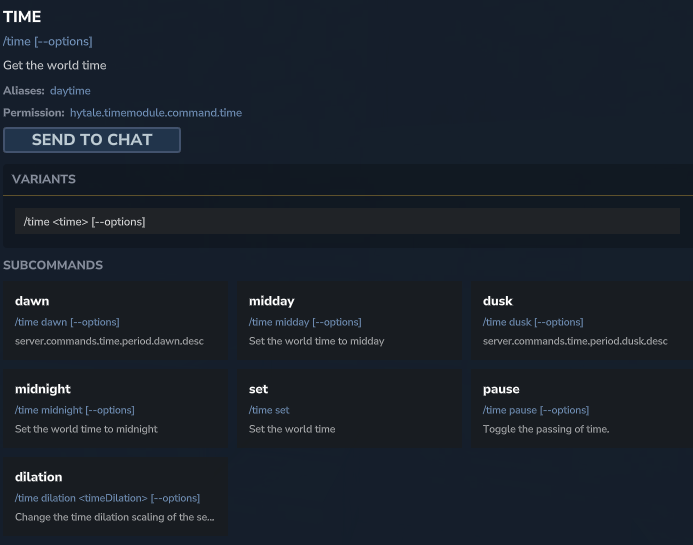Image resolution: width=693 pixels, height=545 pixels.
Task: Open the set subcommand card
Action: [349, 409]
